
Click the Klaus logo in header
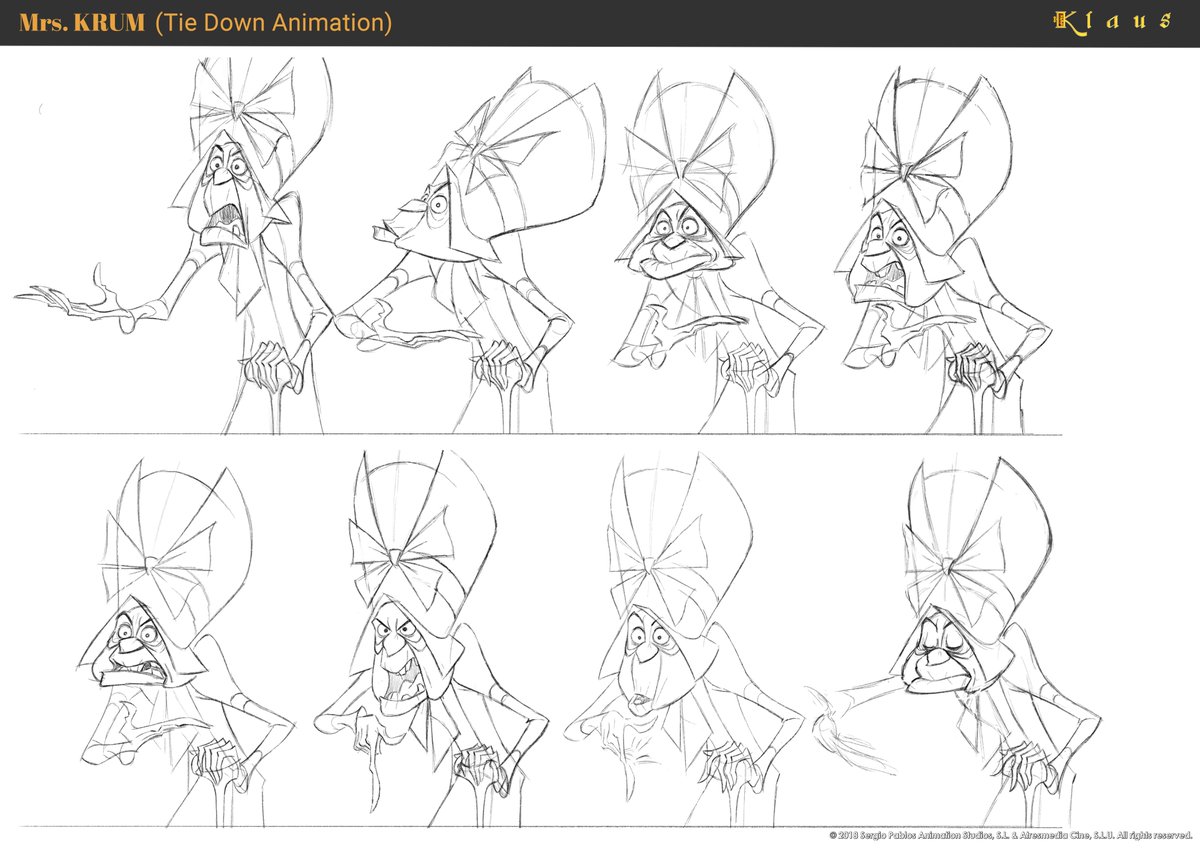point(1113,21)
